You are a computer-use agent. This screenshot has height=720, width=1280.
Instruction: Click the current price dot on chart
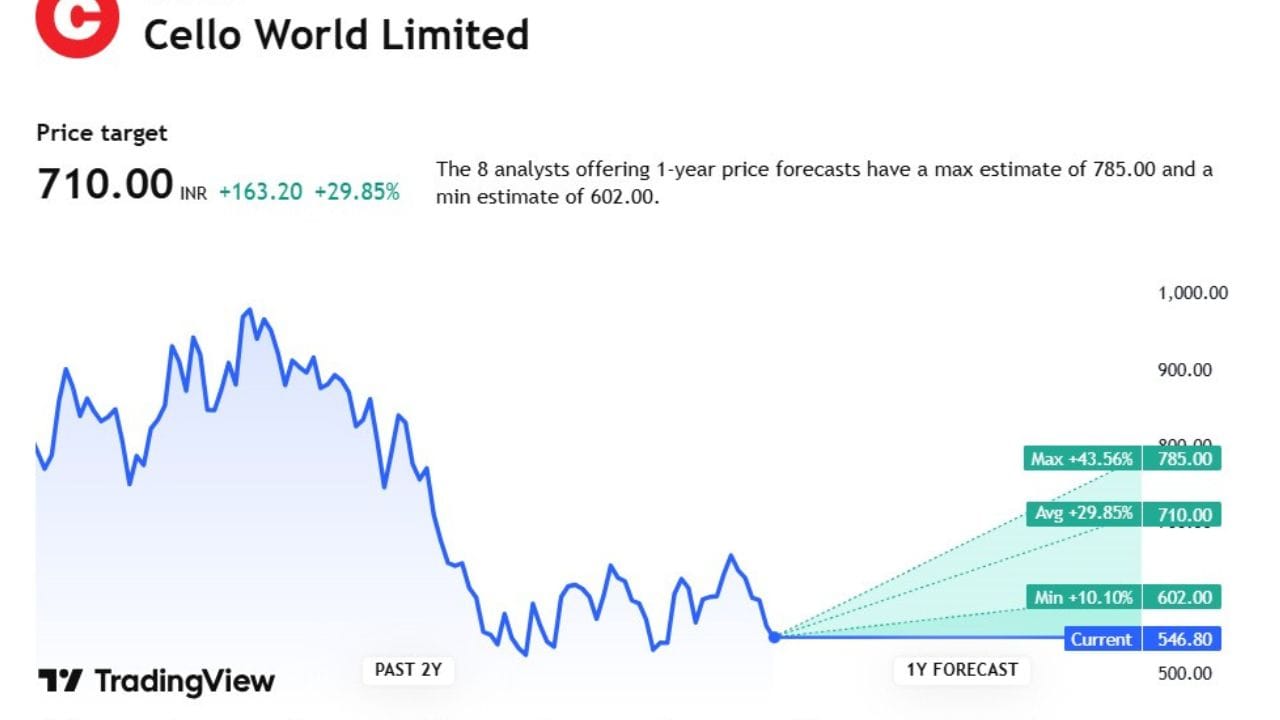pos(774,637)
